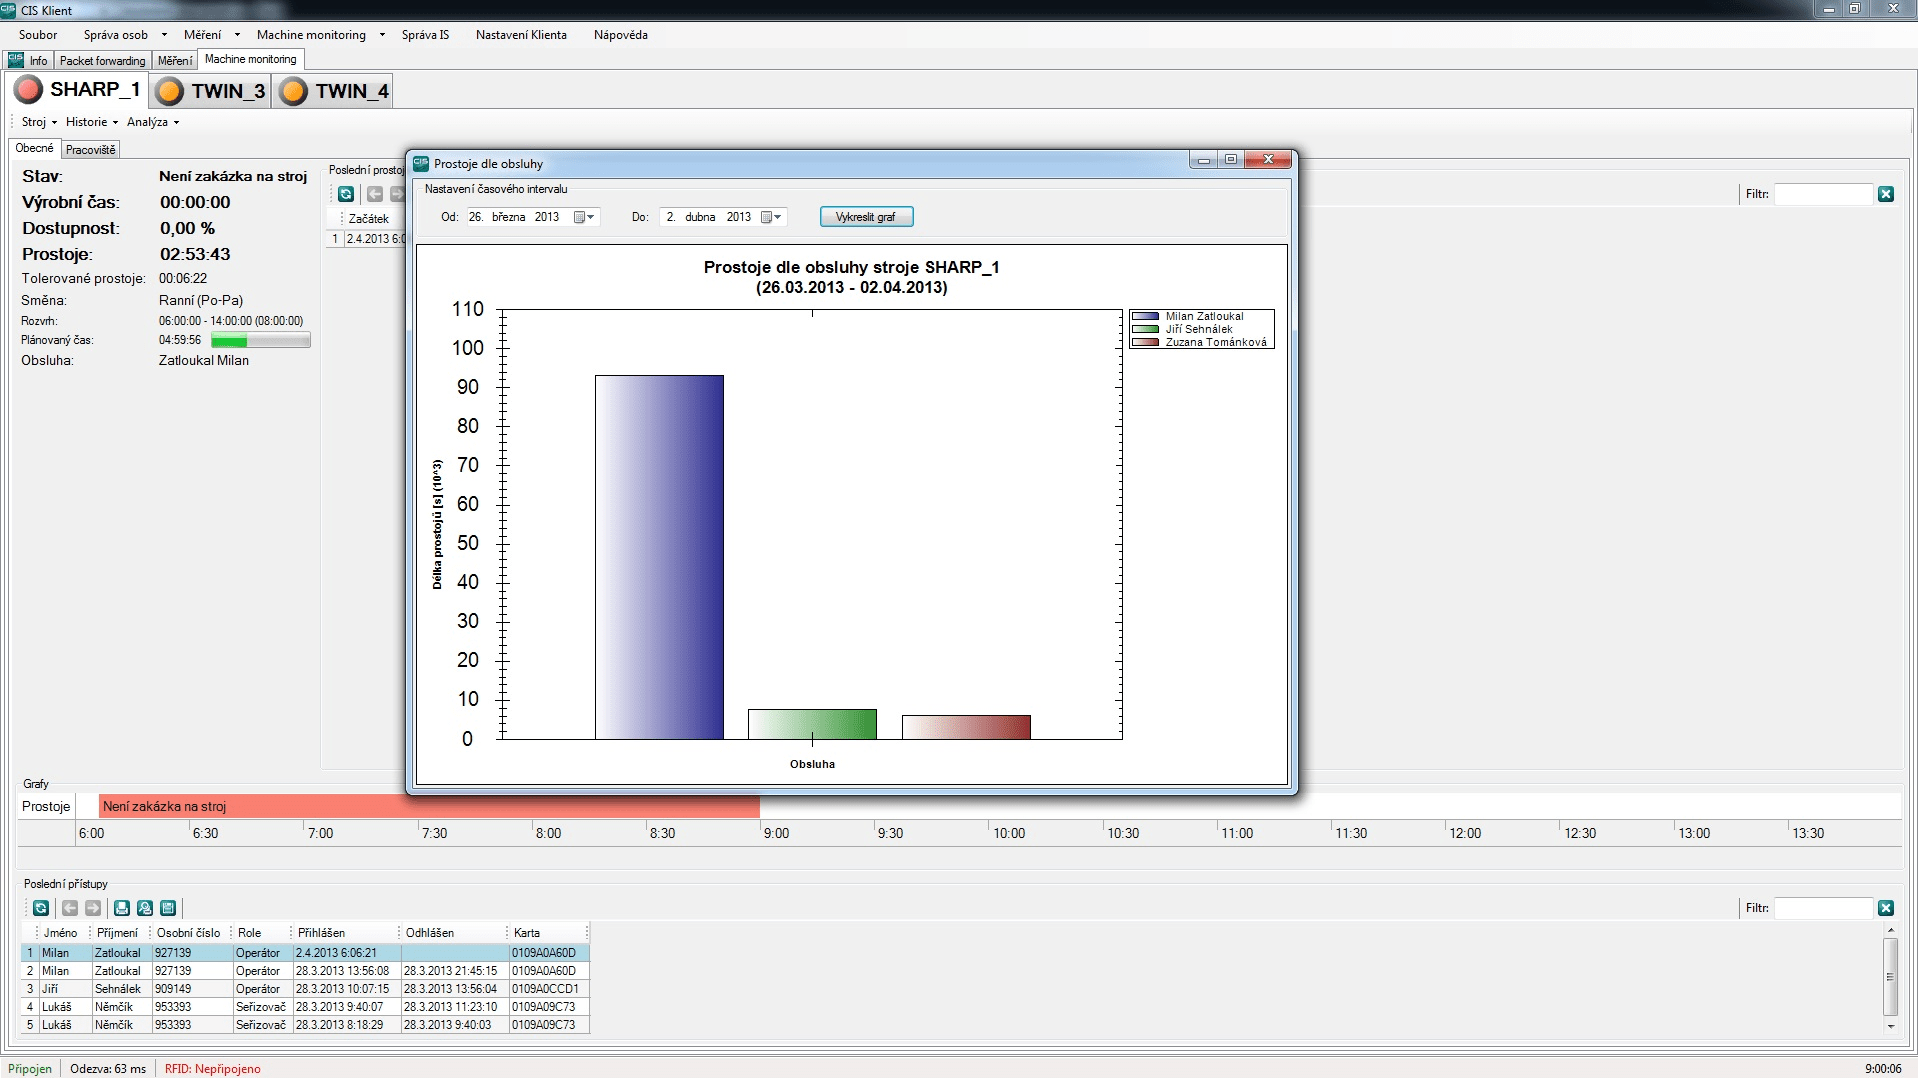Open print preview in access toolbar
The width and height of the screenshot is (1918, 1078).
pos(145,908)
